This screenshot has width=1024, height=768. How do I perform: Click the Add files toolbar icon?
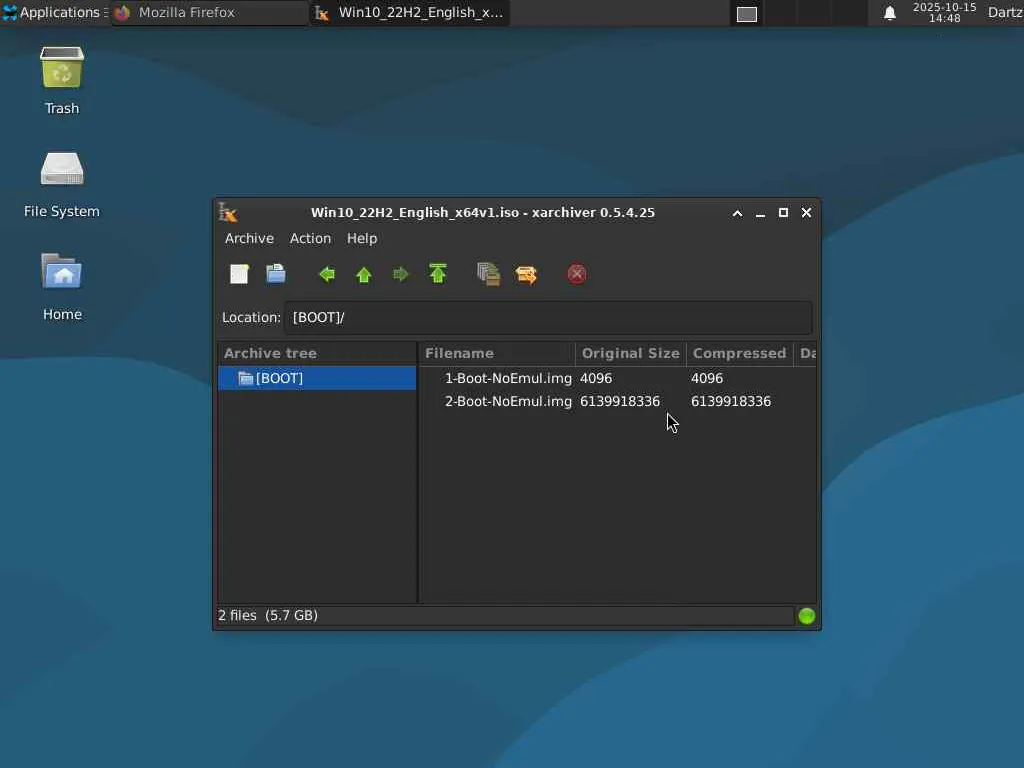click(x=488, y=274)
